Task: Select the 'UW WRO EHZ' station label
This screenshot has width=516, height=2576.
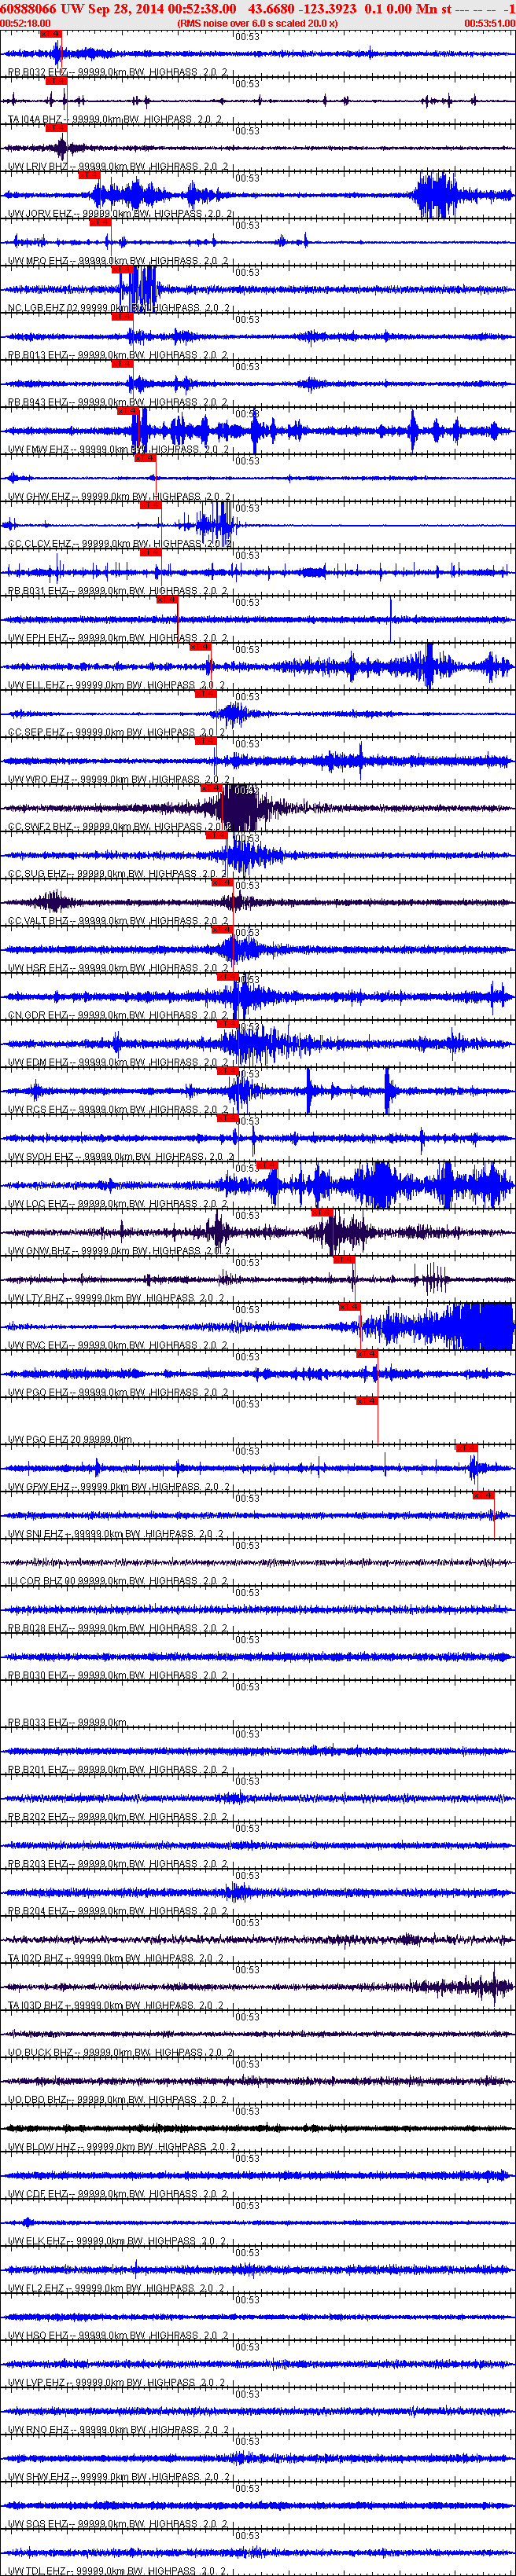Action: coord(39,779)
